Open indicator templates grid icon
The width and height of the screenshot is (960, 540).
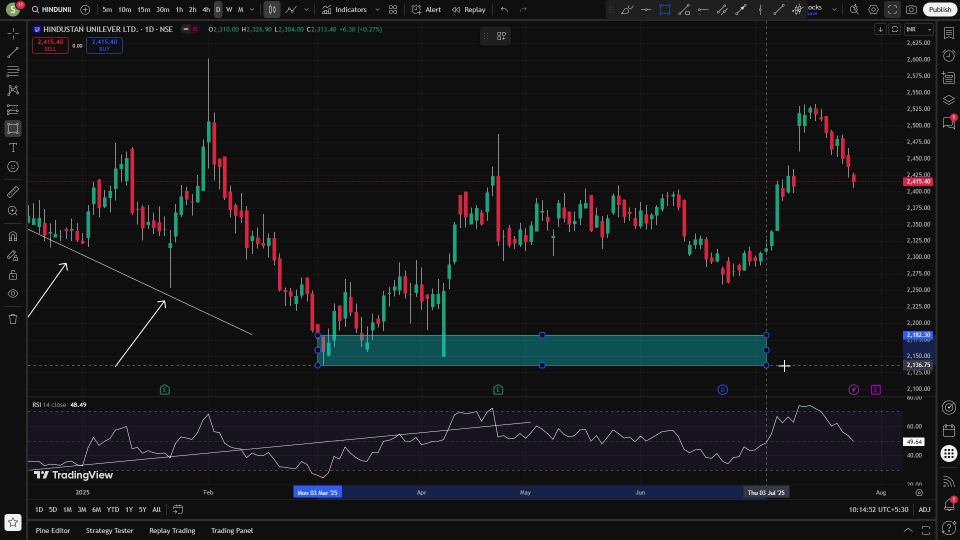pyautogui.click(x=393, y=10)
